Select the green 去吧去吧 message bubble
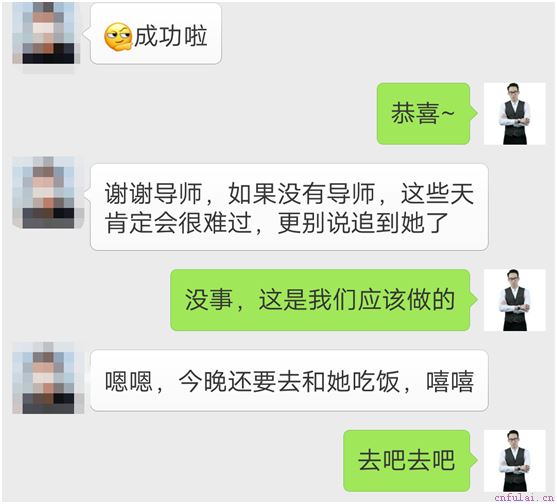The height and width of the screenshot is (504, 557). tap(407, 461)
